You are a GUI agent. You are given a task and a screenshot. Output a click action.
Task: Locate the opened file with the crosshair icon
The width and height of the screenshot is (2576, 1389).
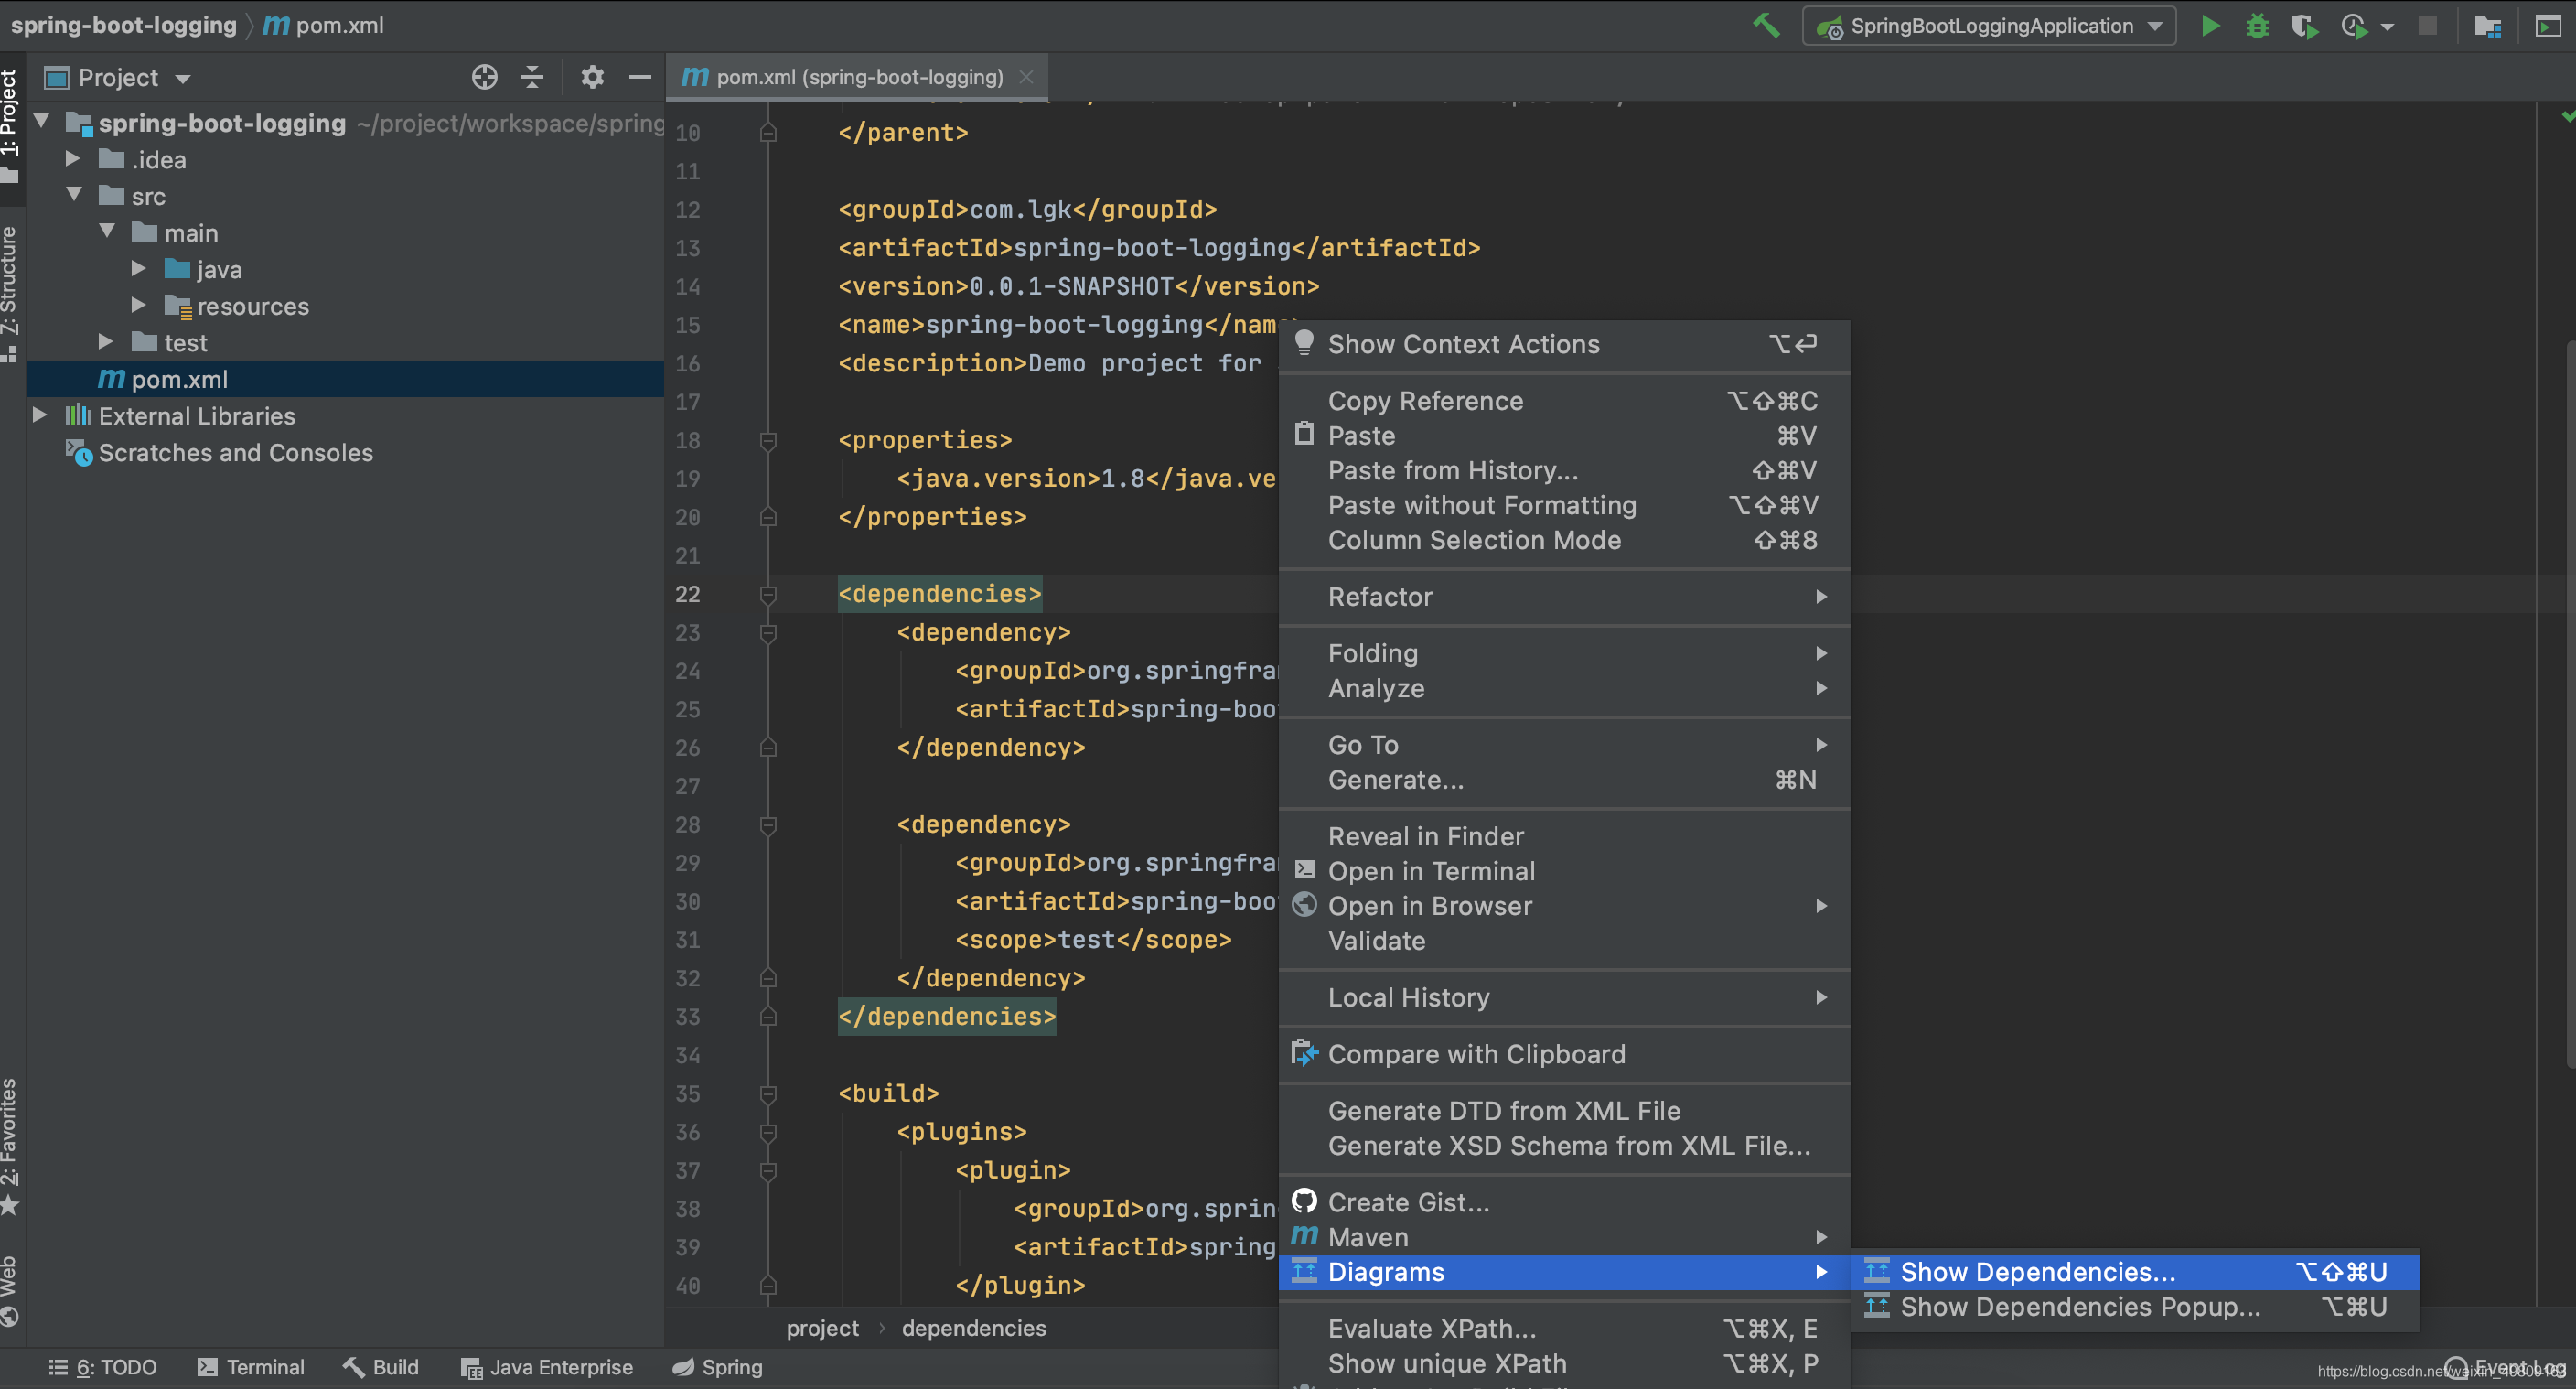pos(484,77)
